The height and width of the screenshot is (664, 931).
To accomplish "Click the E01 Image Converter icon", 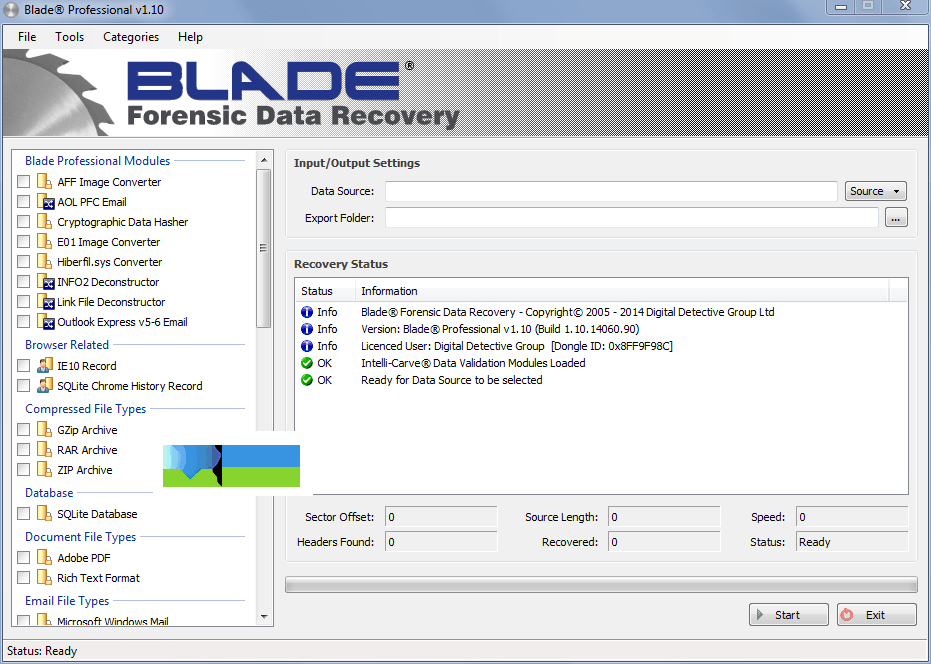I will pyautogui.click(x=45, y=242).
